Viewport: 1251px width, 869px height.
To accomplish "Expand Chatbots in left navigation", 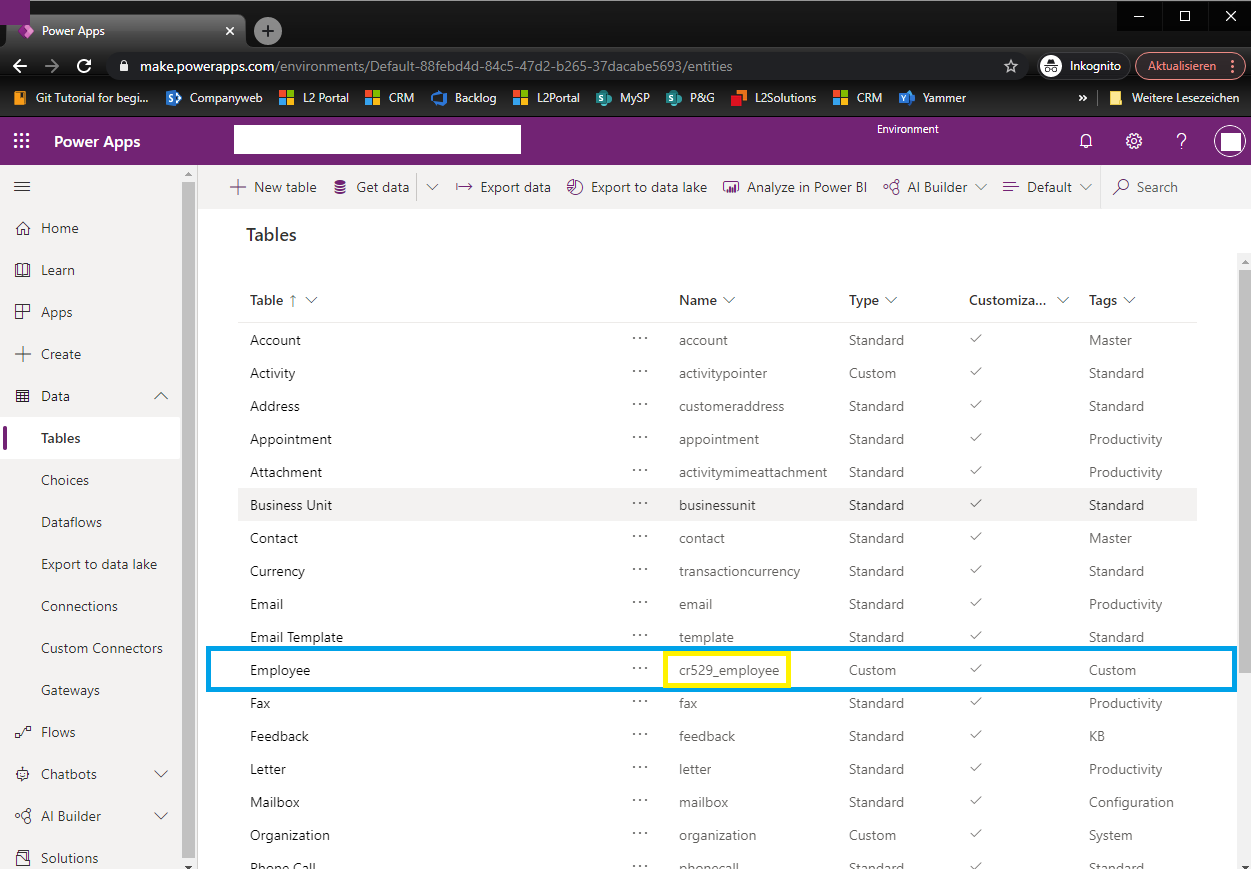I will pos(161,774).
